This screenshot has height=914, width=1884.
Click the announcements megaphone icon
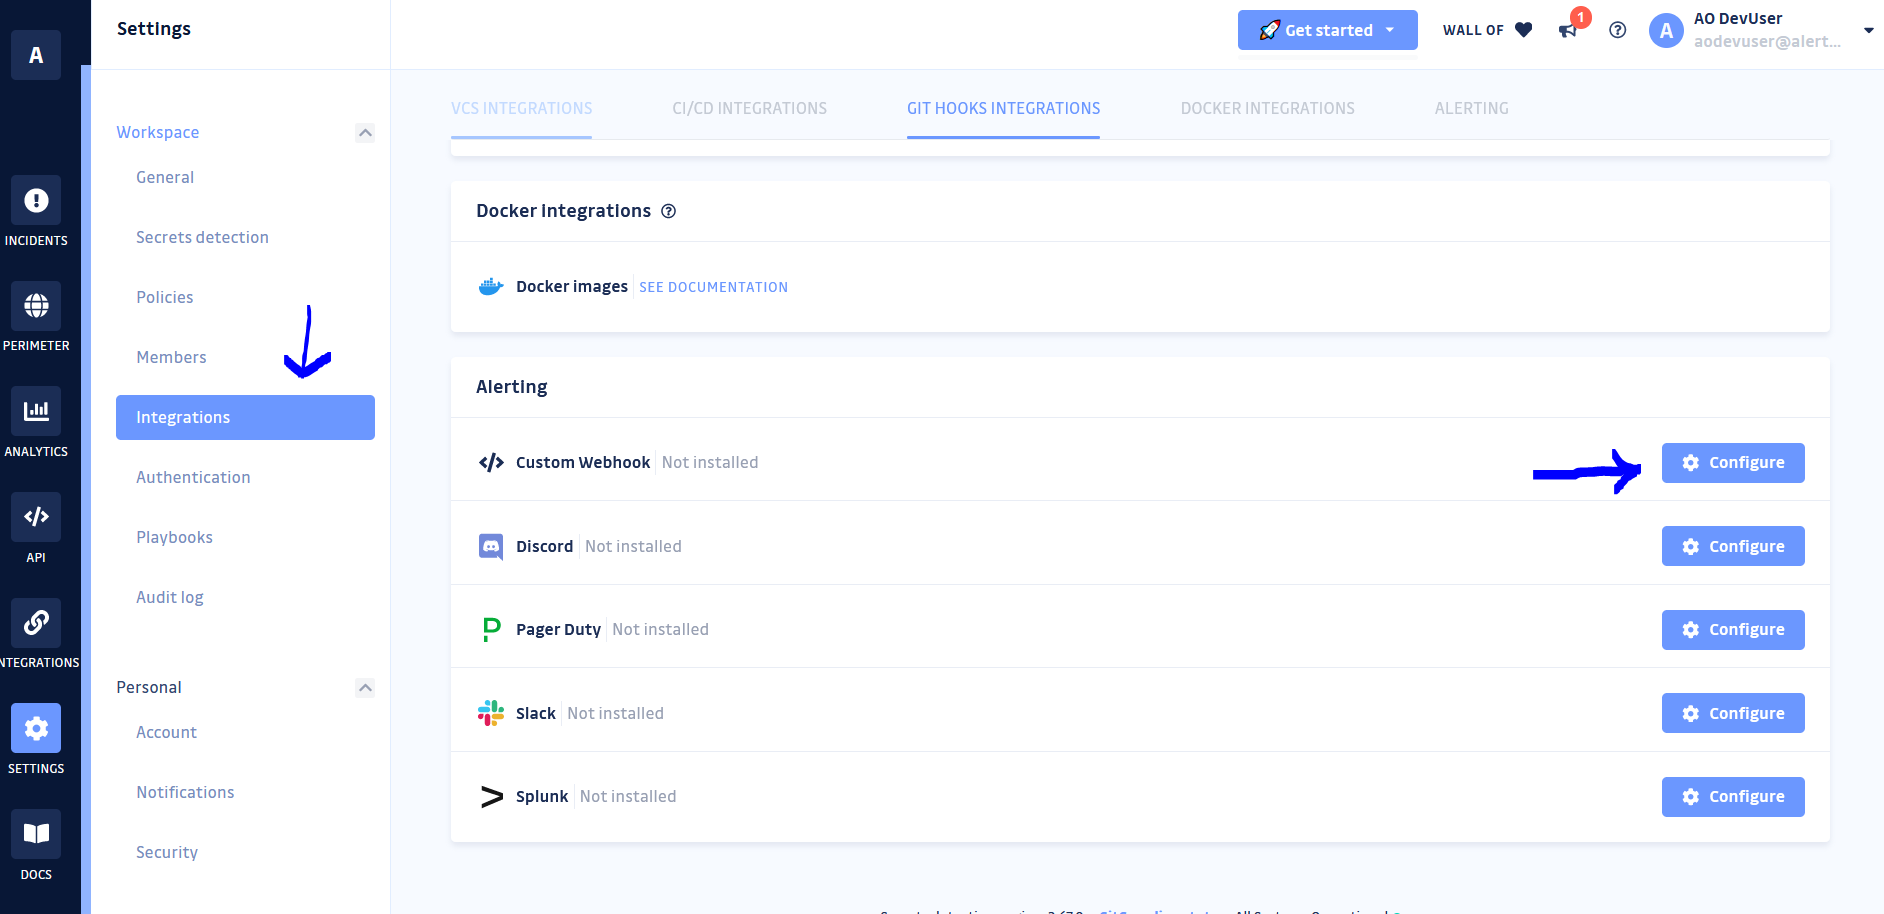1568,30
